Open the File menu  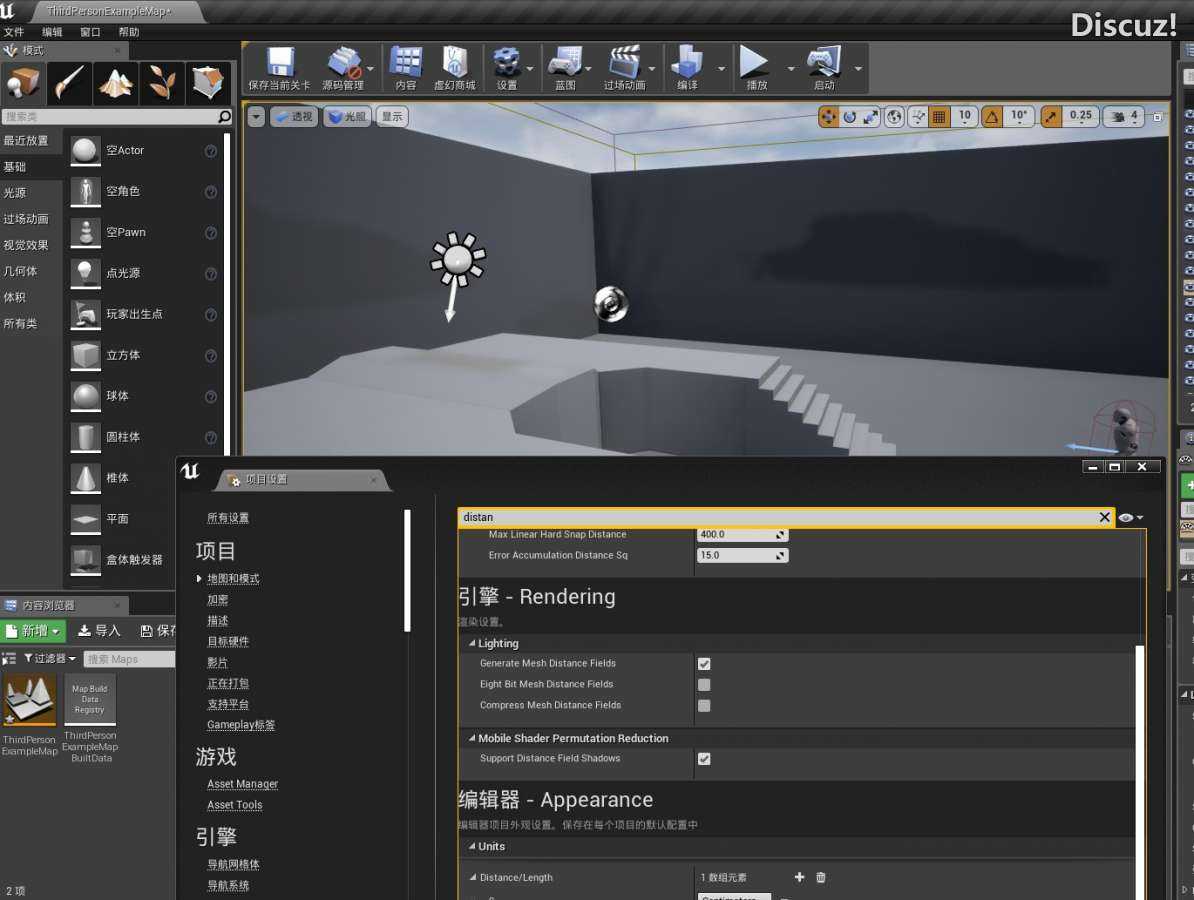click(x=14, y=32)
